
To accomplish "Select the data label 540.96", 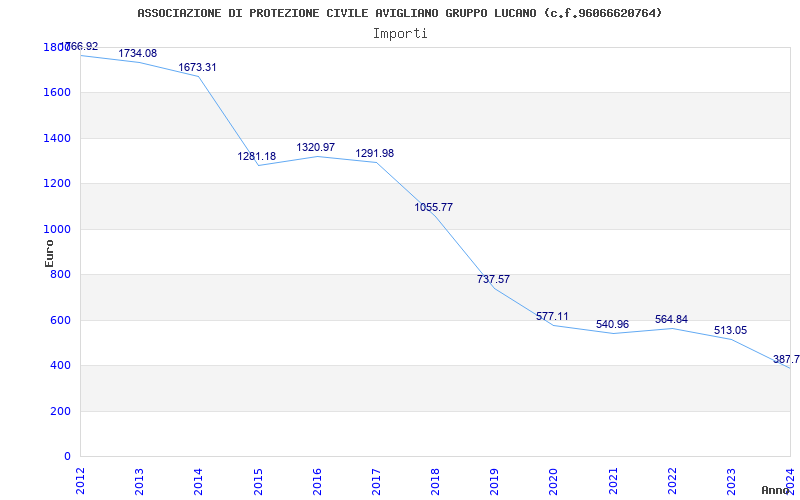I will click(612, 324).
